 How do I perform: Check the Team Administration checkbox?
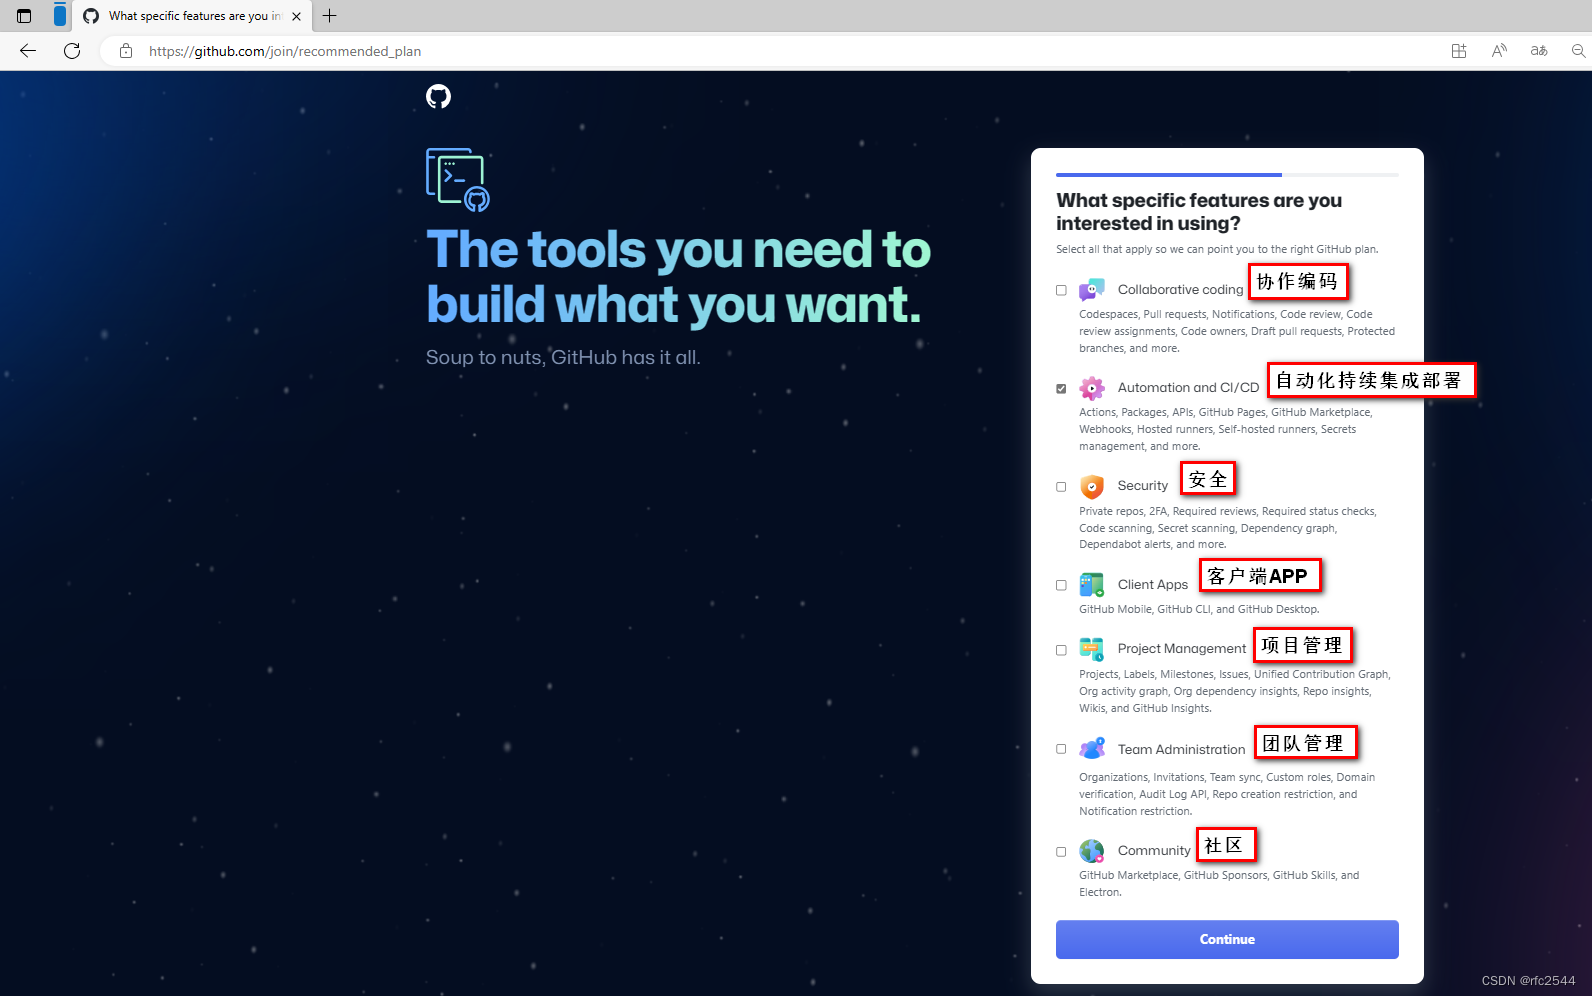(1061, 749)
